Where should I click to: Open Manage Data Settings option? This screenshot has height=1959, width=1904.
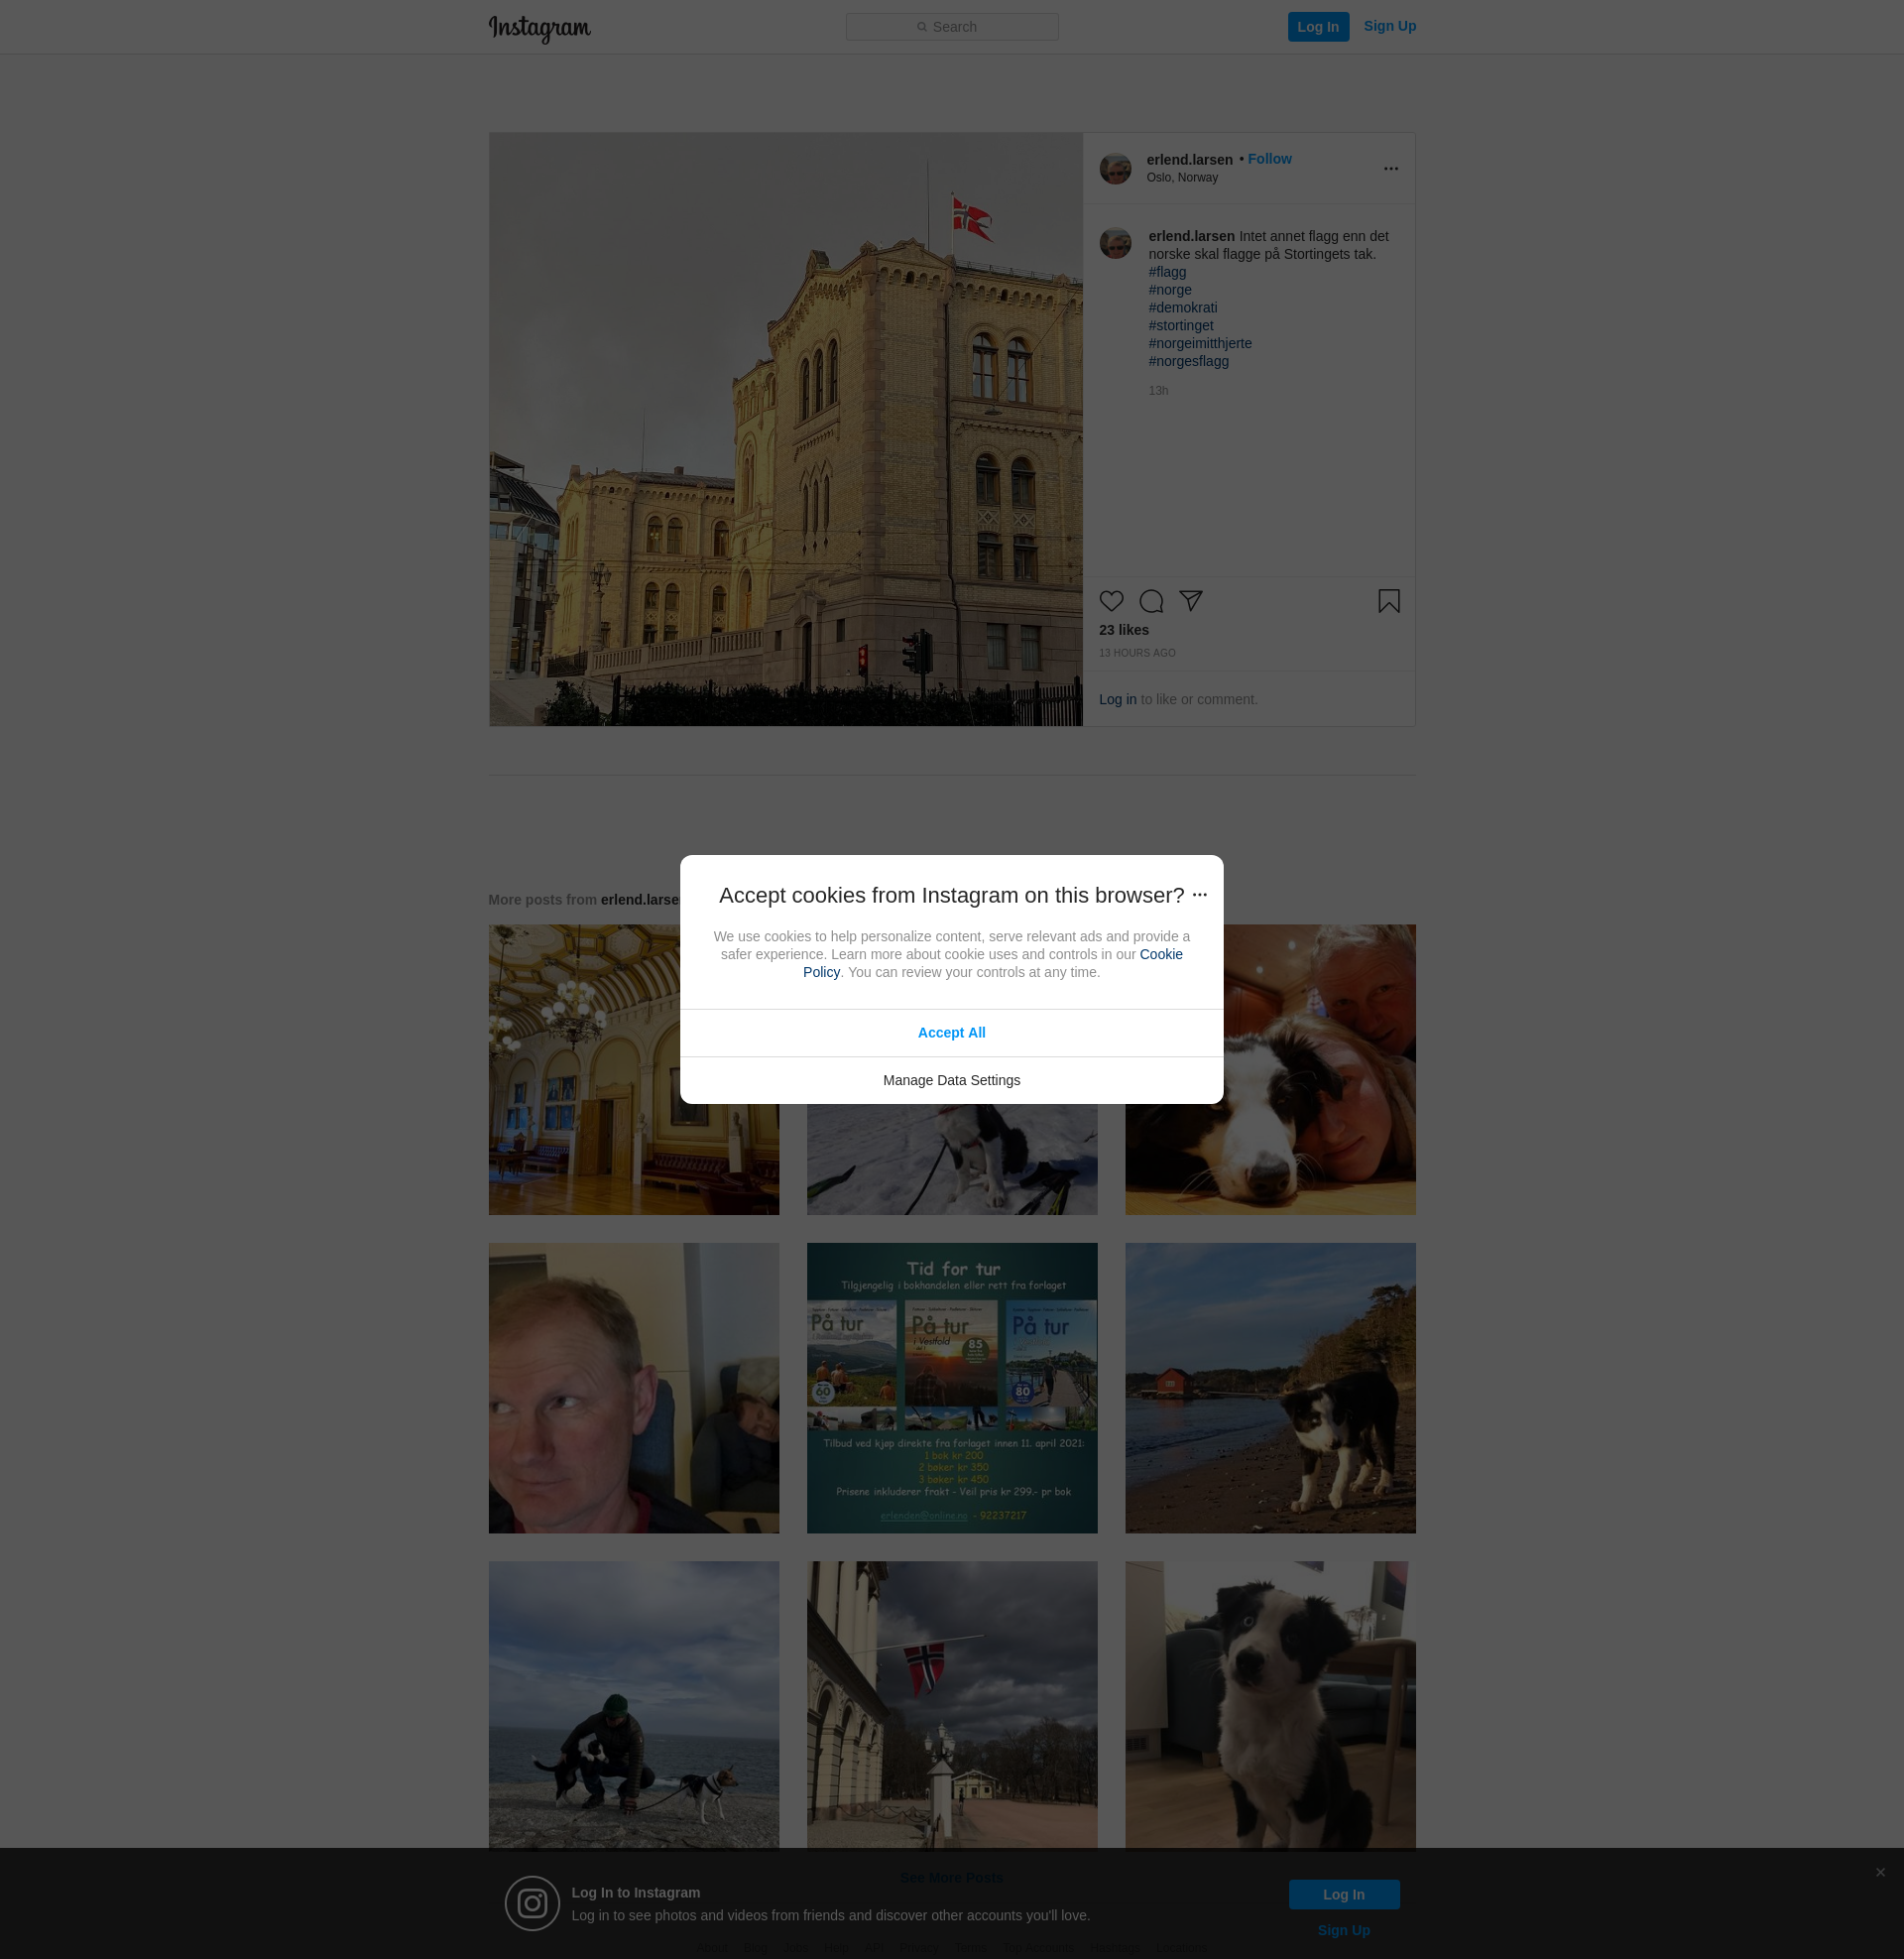pyautogui.click(x=951, y=1080)
